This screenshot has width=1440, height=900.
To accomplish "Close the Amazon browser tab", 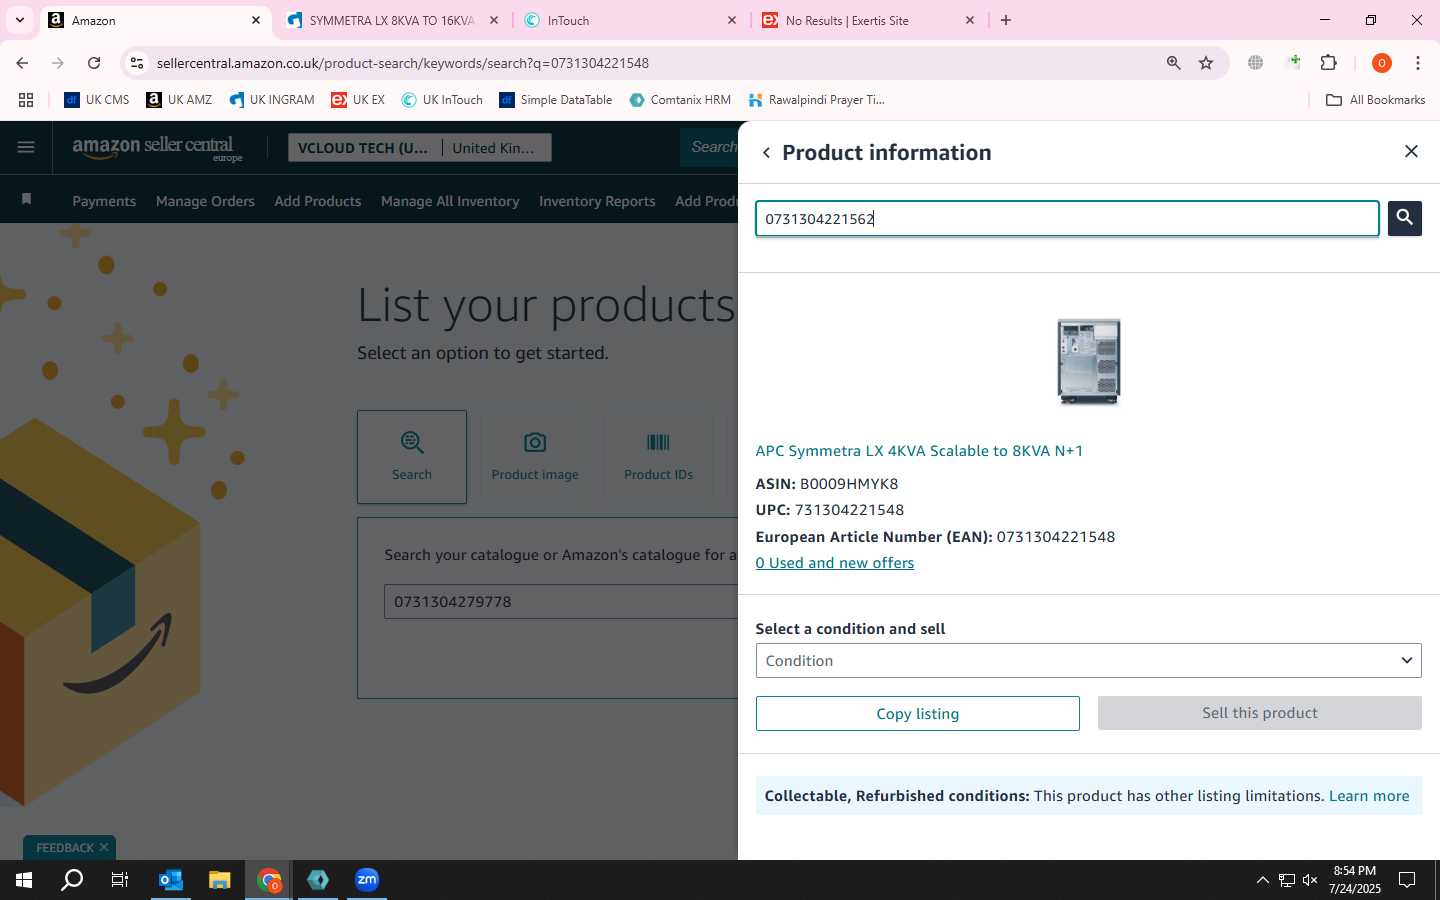I will pos(255,20).
